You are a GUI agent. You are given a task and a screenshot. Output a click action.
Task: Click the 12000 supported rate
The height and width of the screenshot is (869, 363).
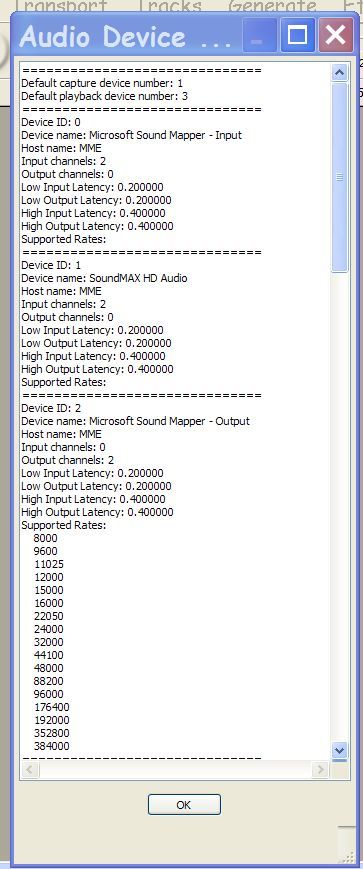(49, 577)
